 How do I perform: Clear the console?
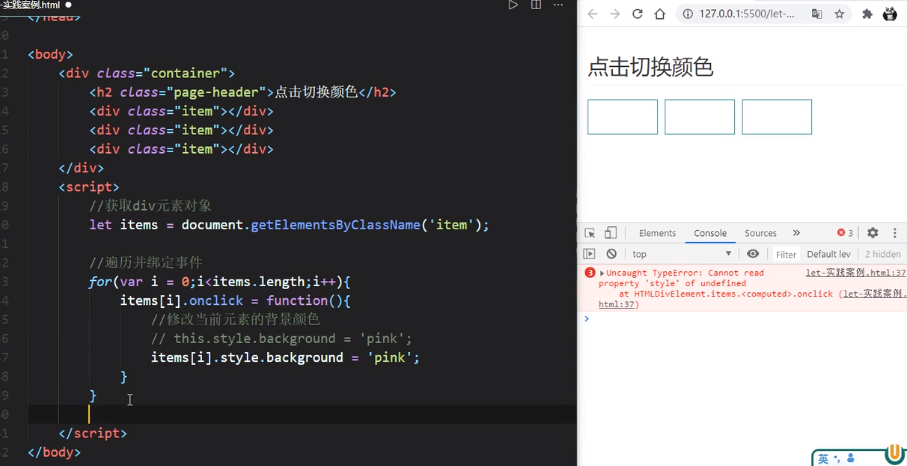tap(611, 254)
